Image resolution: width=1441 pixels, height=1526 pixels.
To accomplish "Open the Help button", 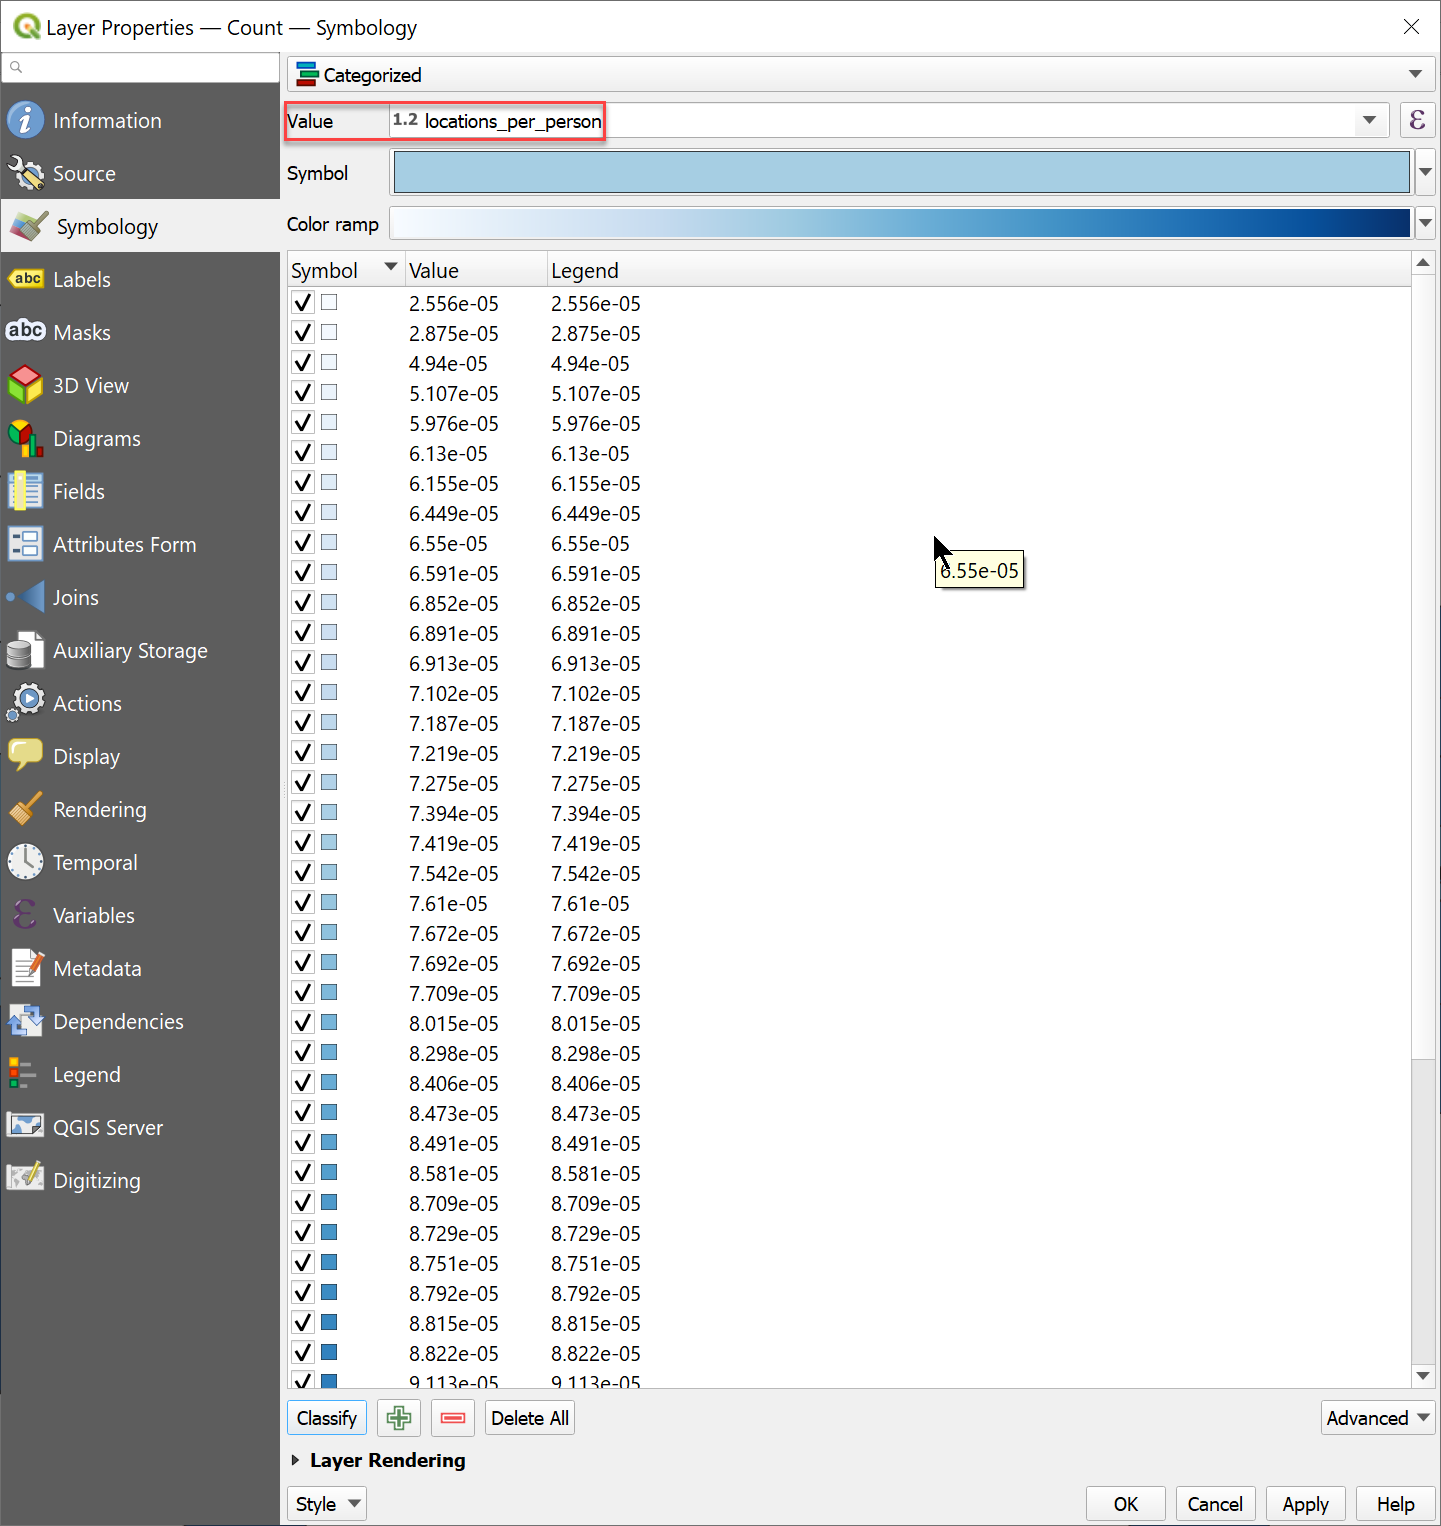I will tap(1395, 1504).
